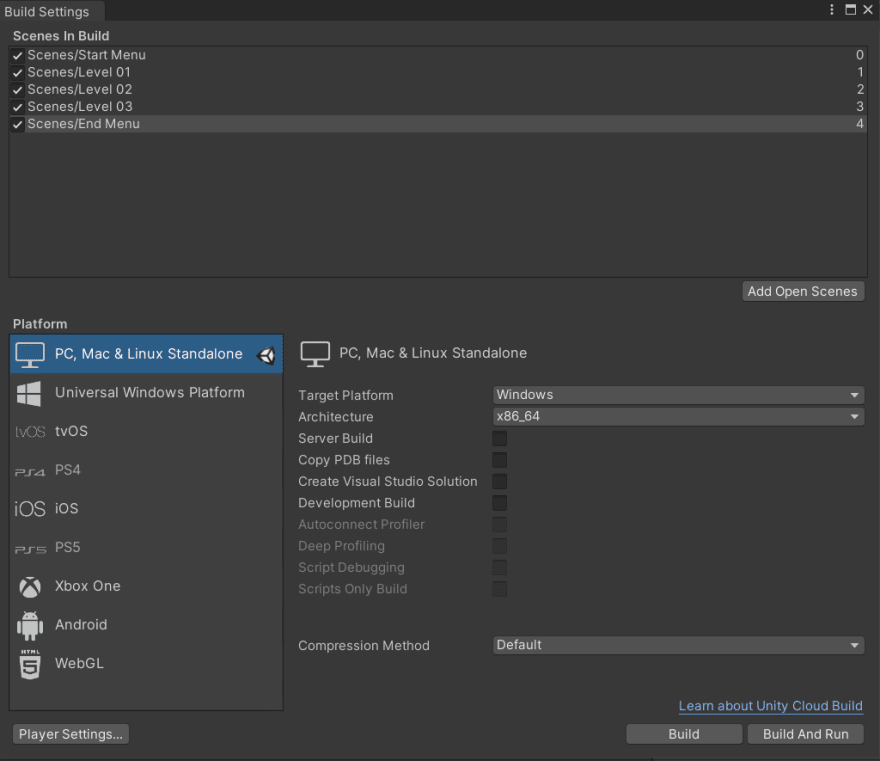Click the Deep Profiling label
This screenshot has height=761, width=880.
pyautogui.click(x=341, y=546)
